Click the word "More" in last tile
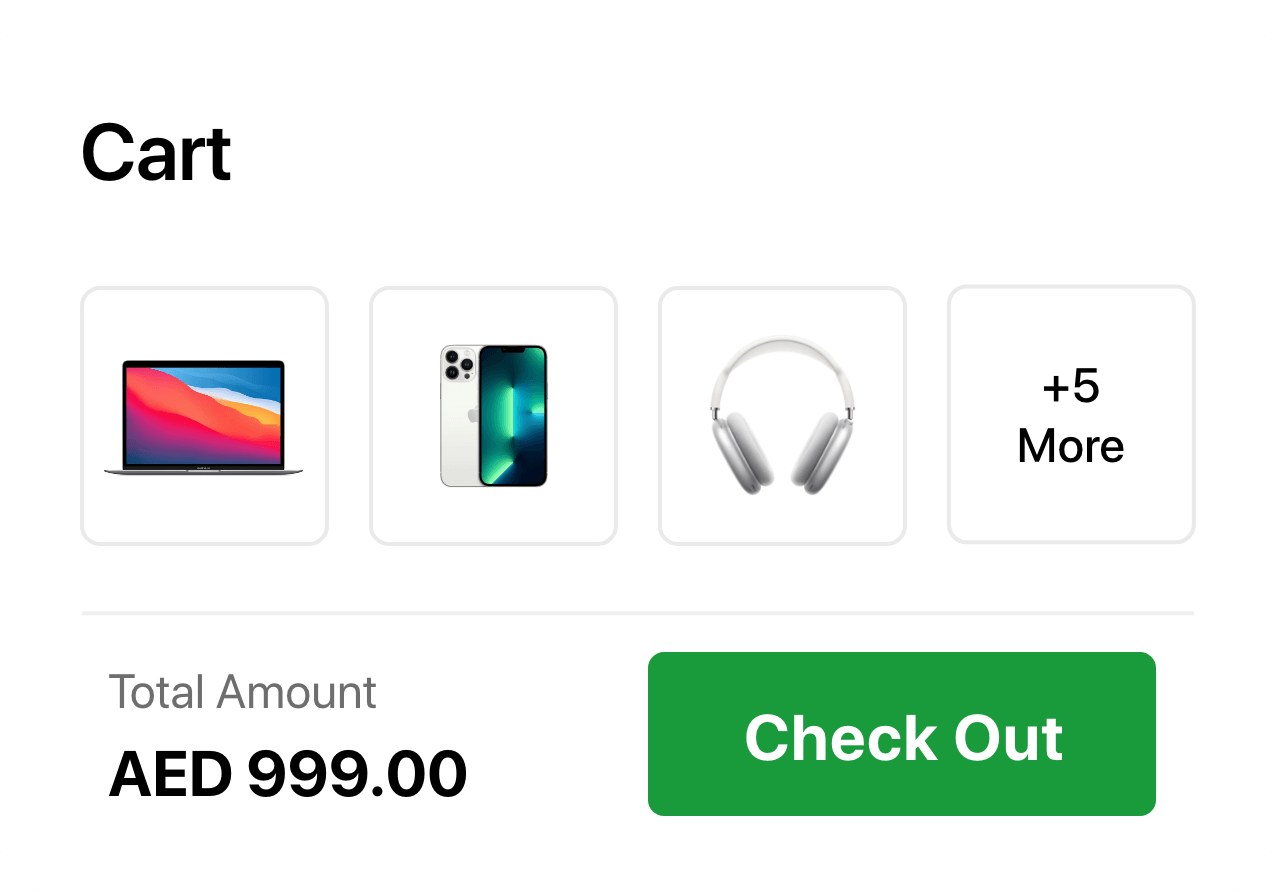 [x=1071, y=446]
